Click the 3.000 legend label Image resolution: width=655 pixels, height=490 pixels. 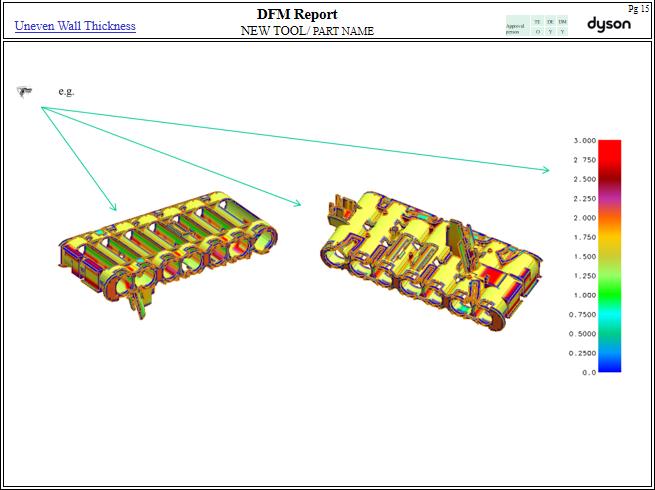pyautogui.click(x=584, y=141)
